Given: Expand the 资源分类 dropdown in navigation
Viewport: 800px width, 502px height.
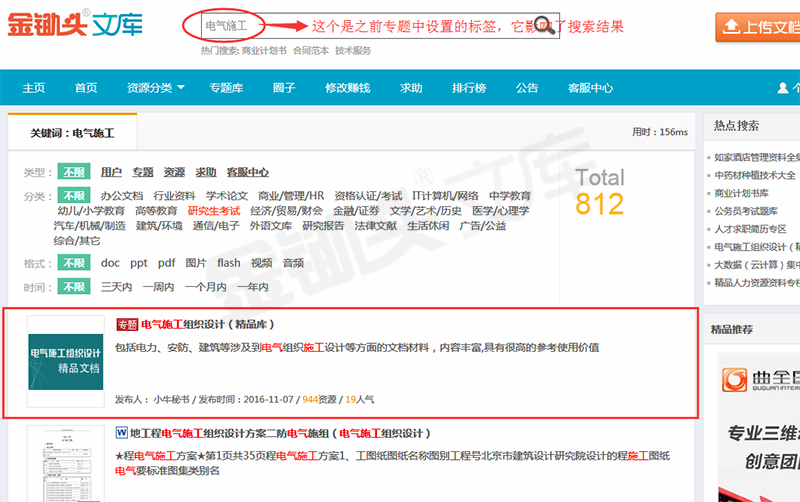Looking at the screenshot, I should click(155, 88).
